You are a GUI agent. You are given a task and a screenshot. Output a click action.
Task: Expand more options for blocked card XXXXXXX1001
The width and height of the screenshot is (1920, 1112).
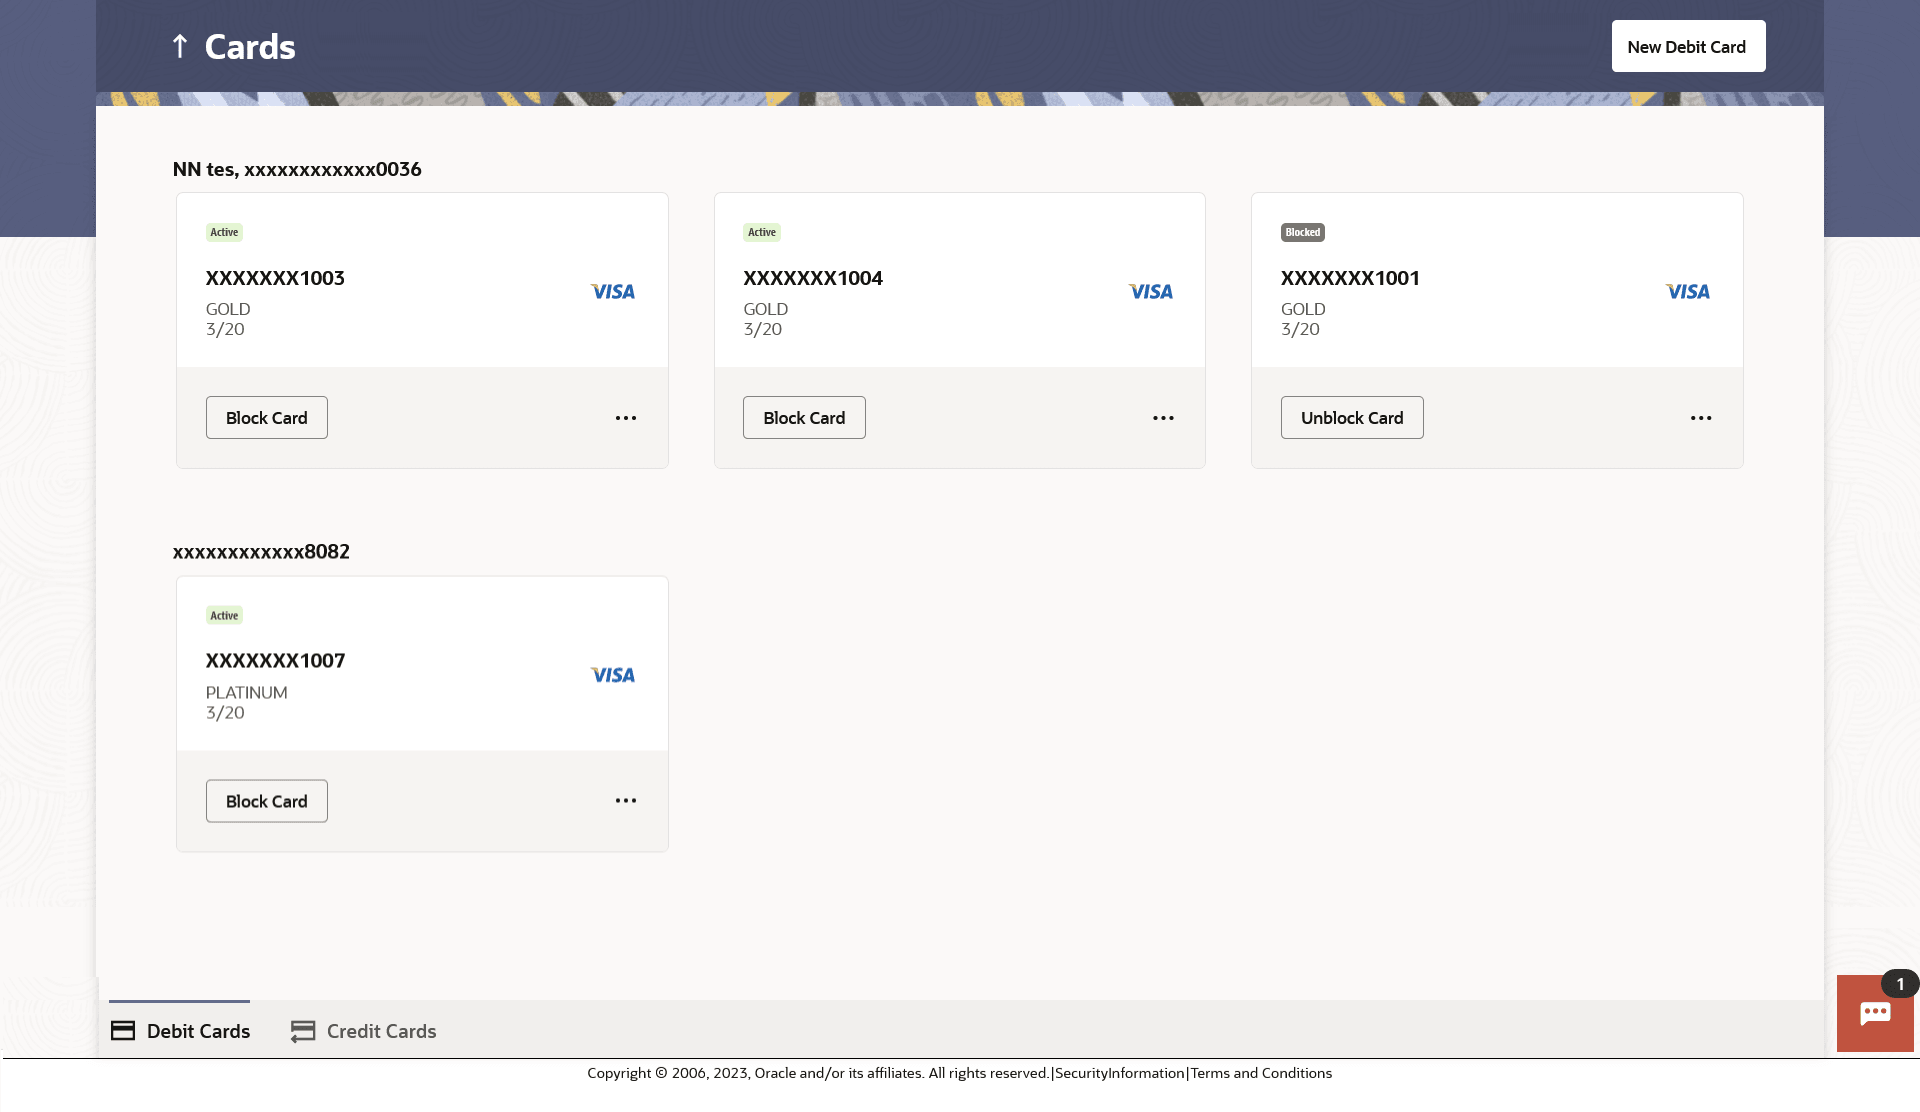(x=1701, y=418)
